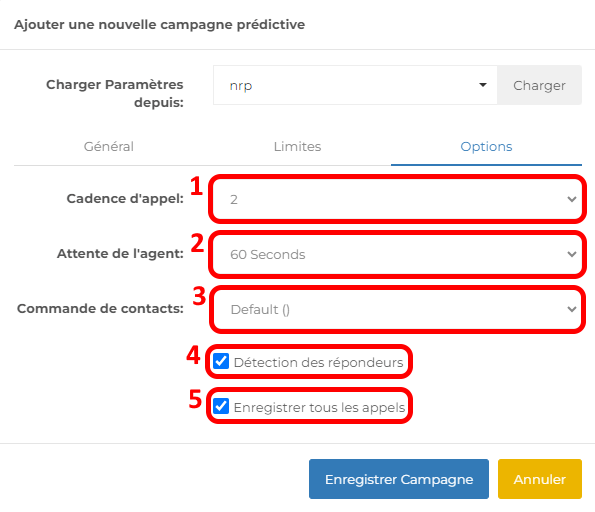Expand the Default () contacts order dropdown

coord(397,309)
